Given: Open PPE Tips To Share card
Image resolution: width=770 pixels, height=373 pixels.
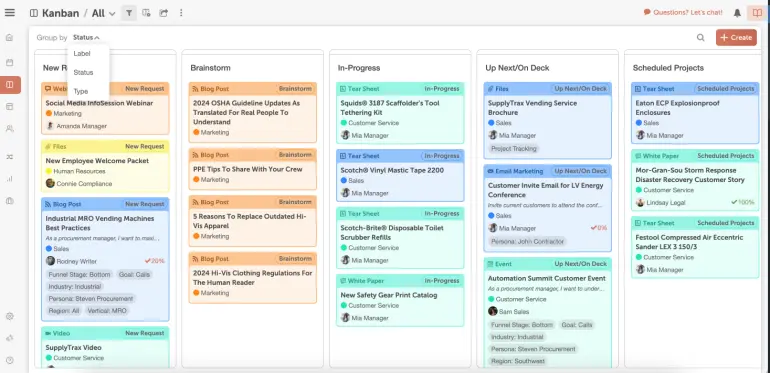Looking at the screenshot, I should (252, 169).
